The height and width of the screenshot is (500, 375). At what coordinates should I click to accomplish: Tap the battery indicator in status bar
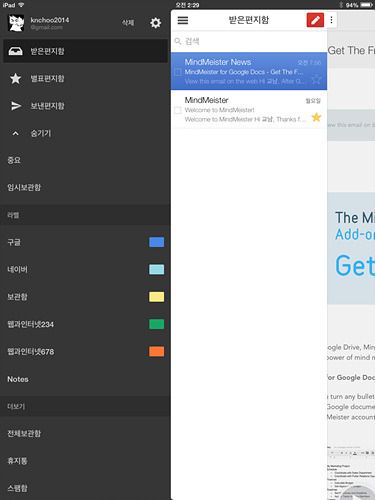pos(366,5)
